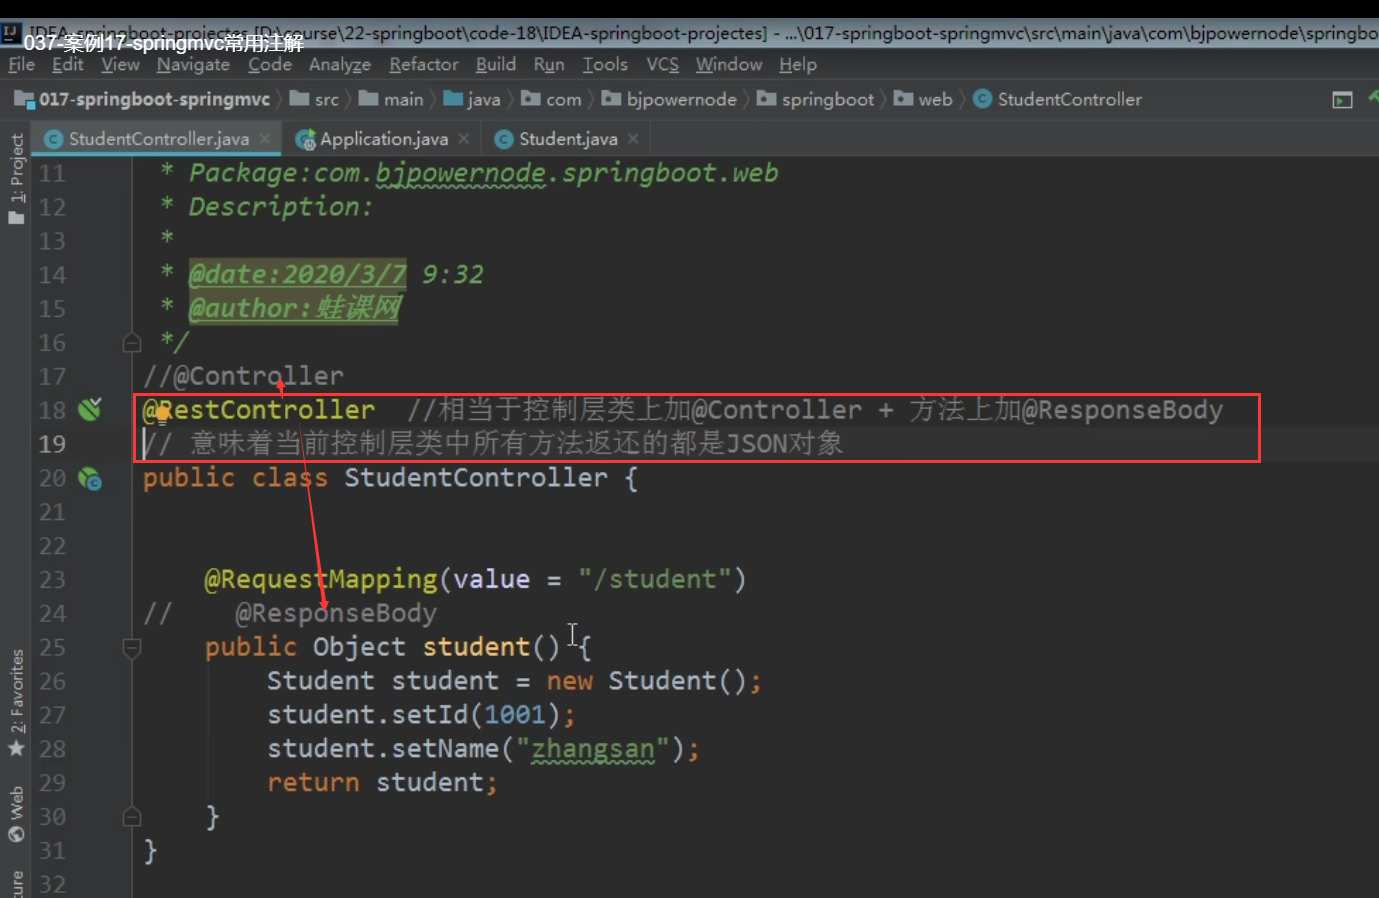The image size is (1379, 898).
Task: Click the class gutter icon on line 20
Action: [90, 478]
